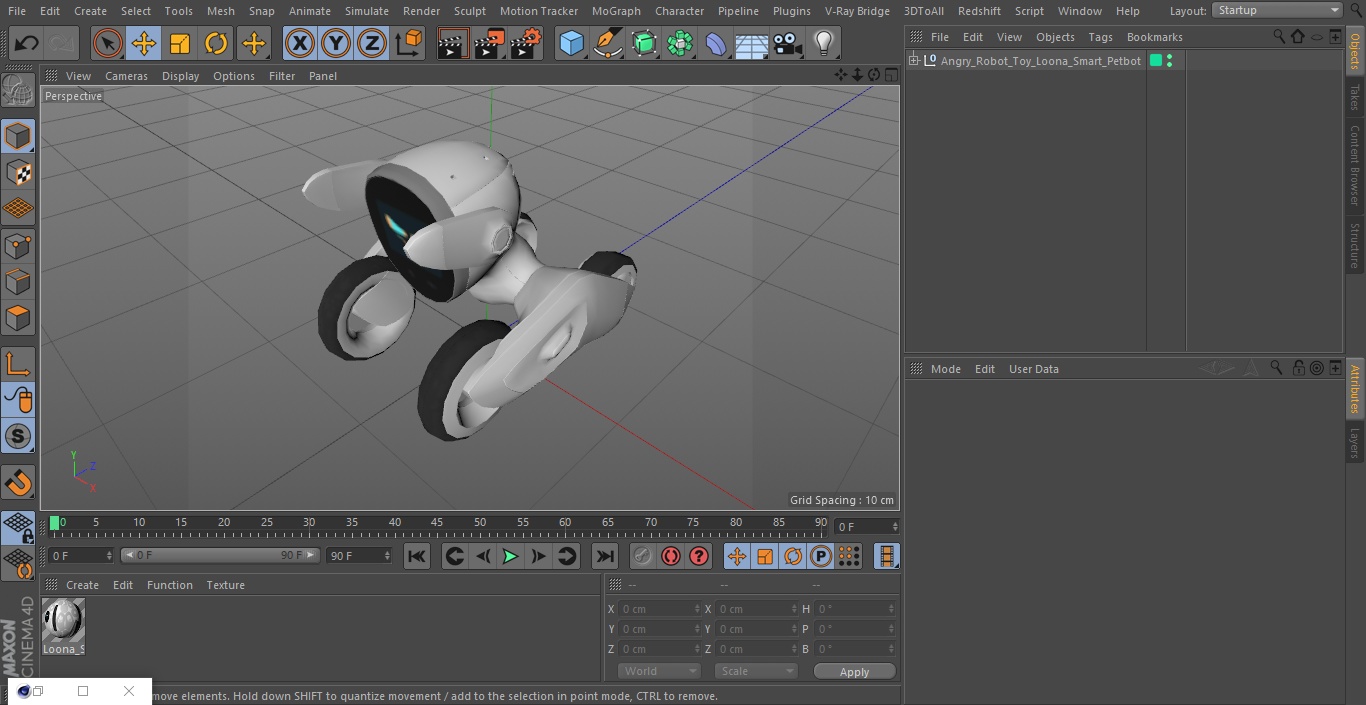
Task: Go to end of animation
Action: [x=605, y=556]
